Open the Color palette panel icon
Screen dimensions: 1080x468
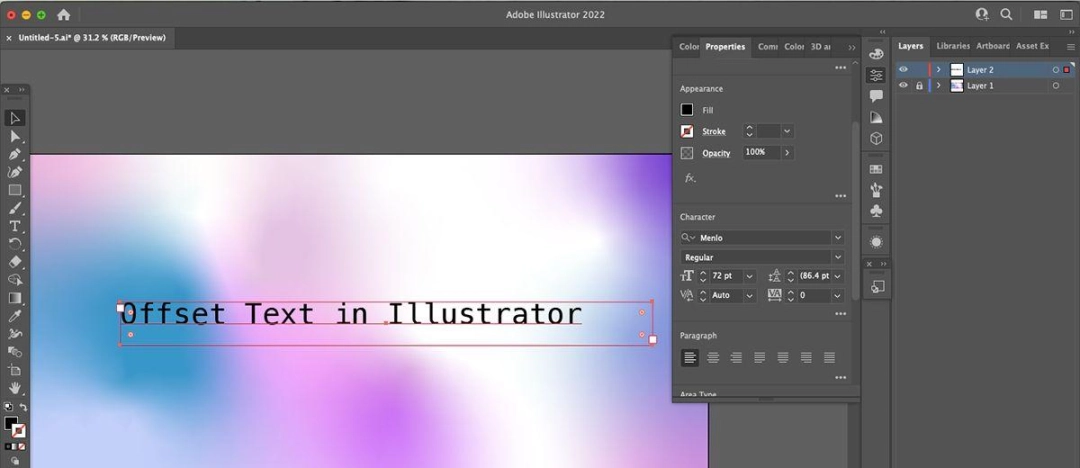[876, 54]
